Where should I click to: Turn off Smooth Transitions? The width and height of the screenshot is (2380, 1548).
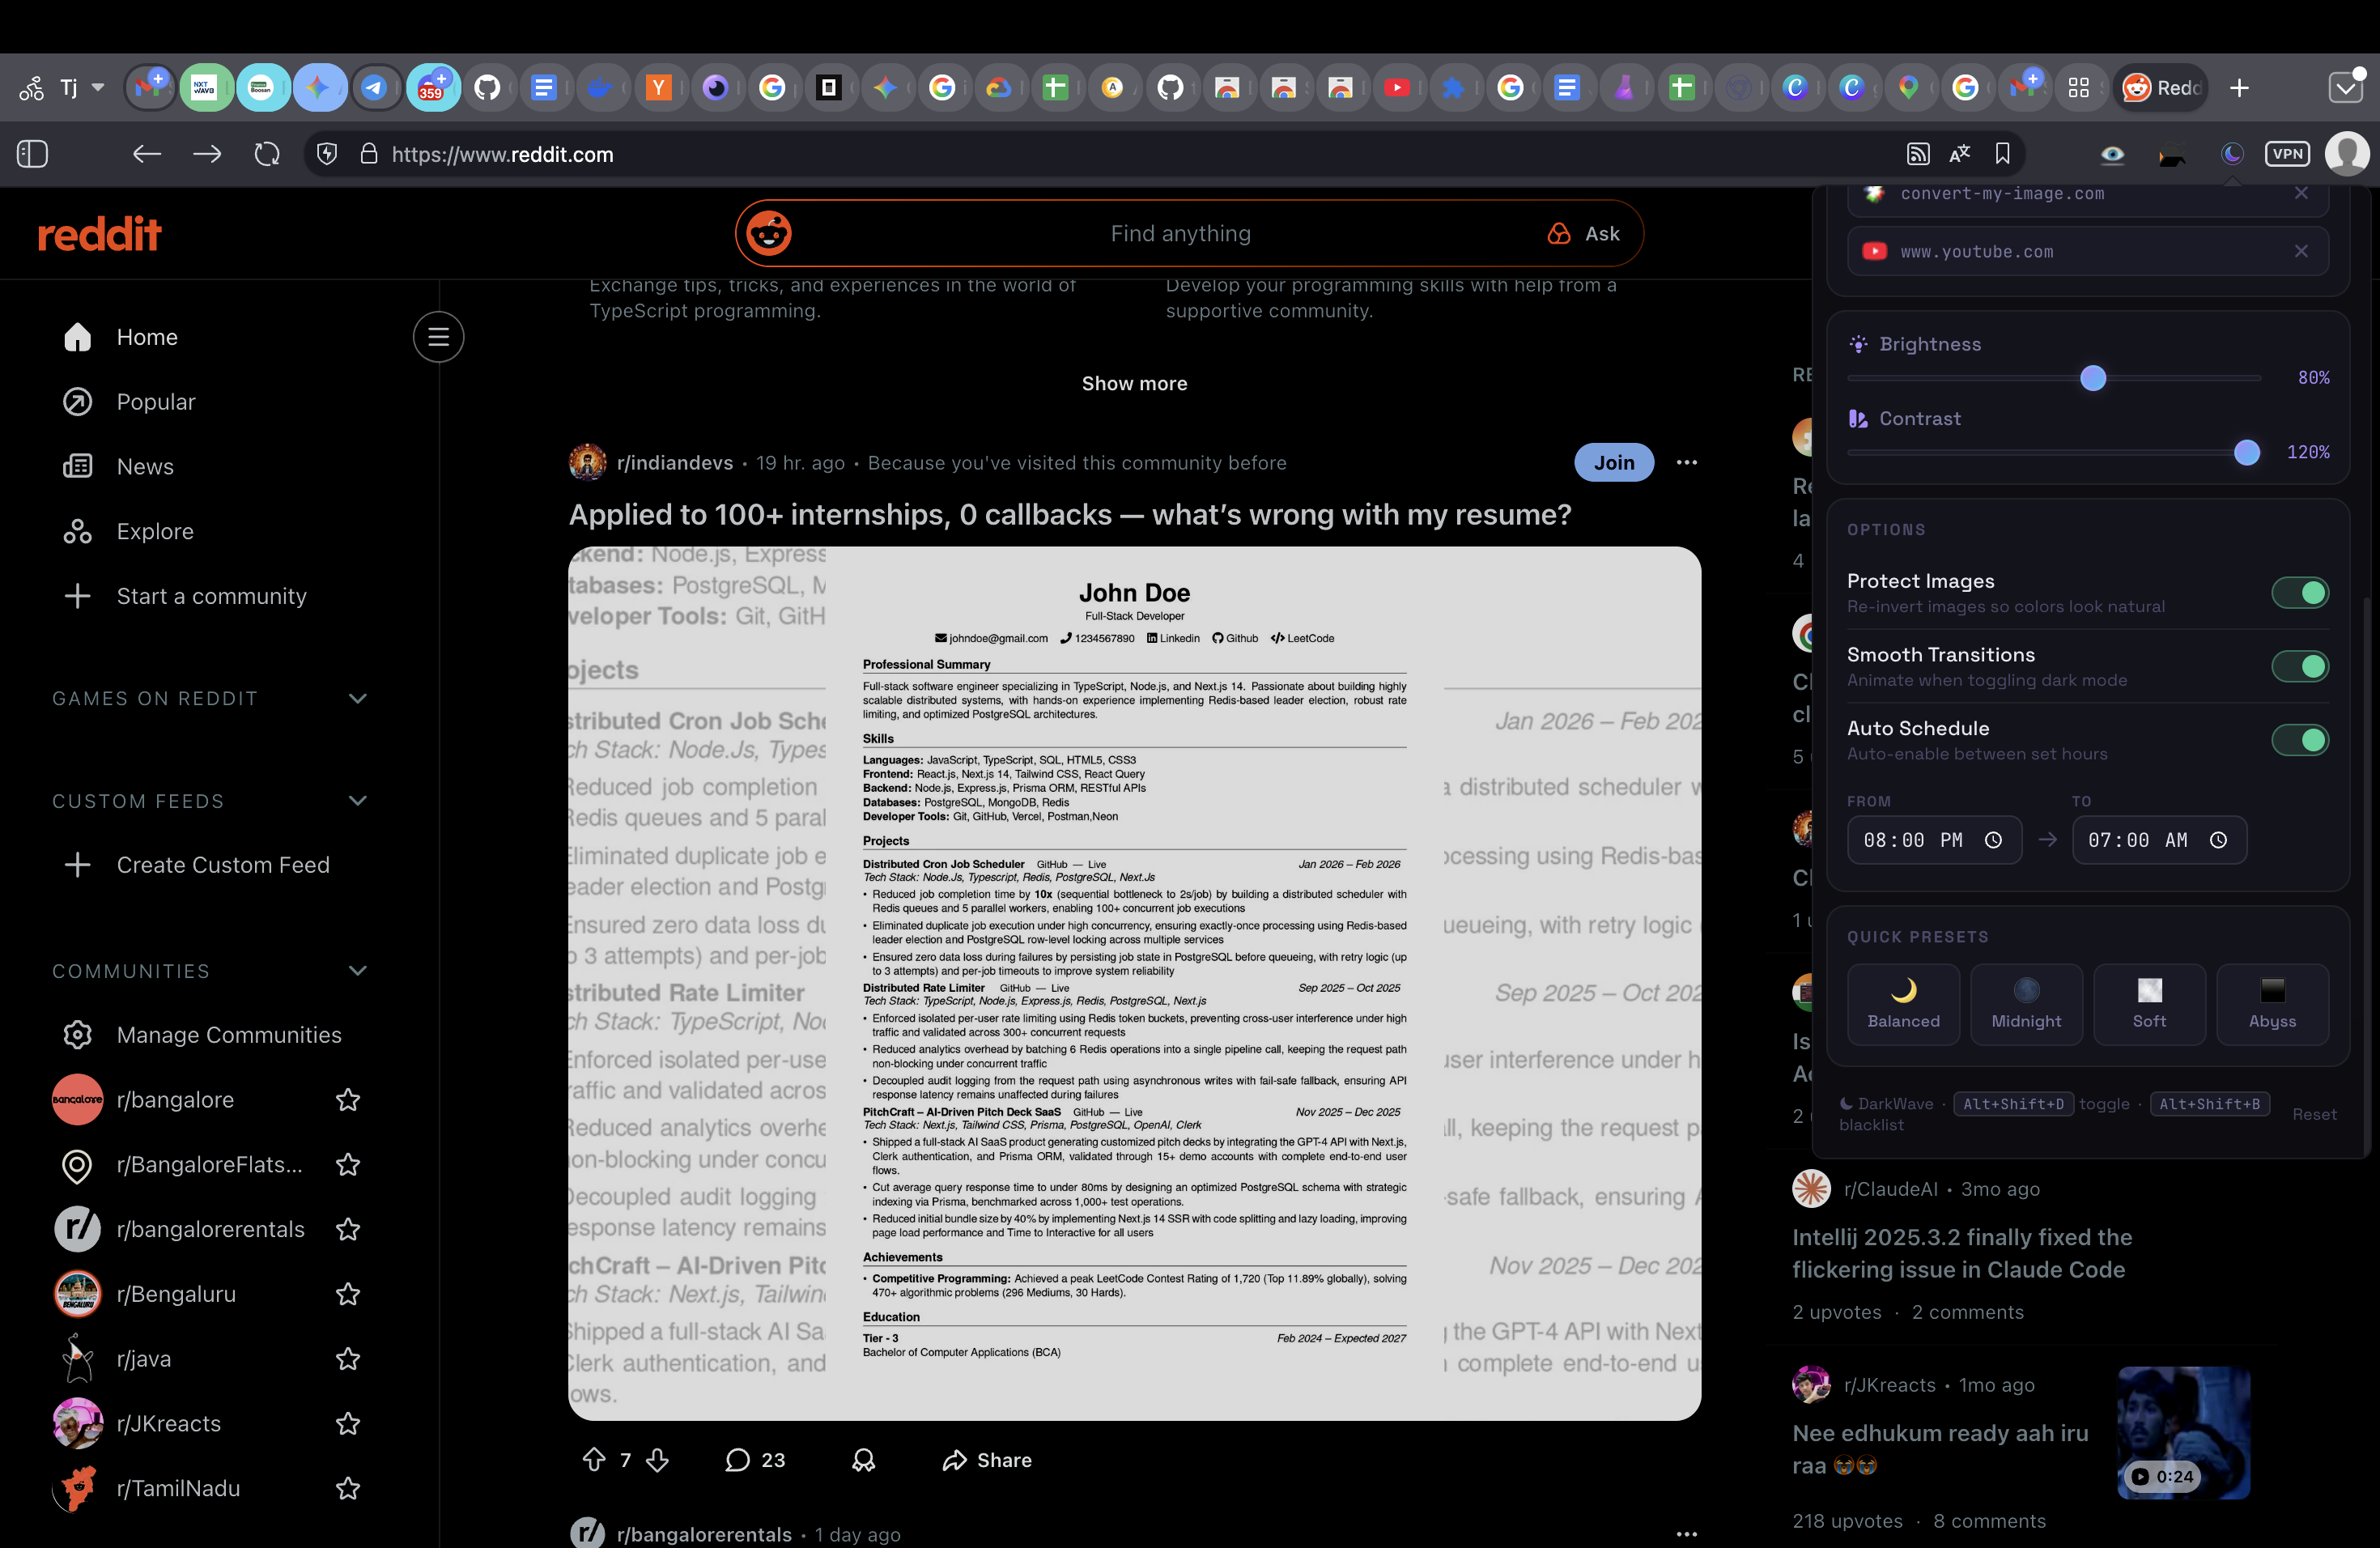2300,666
